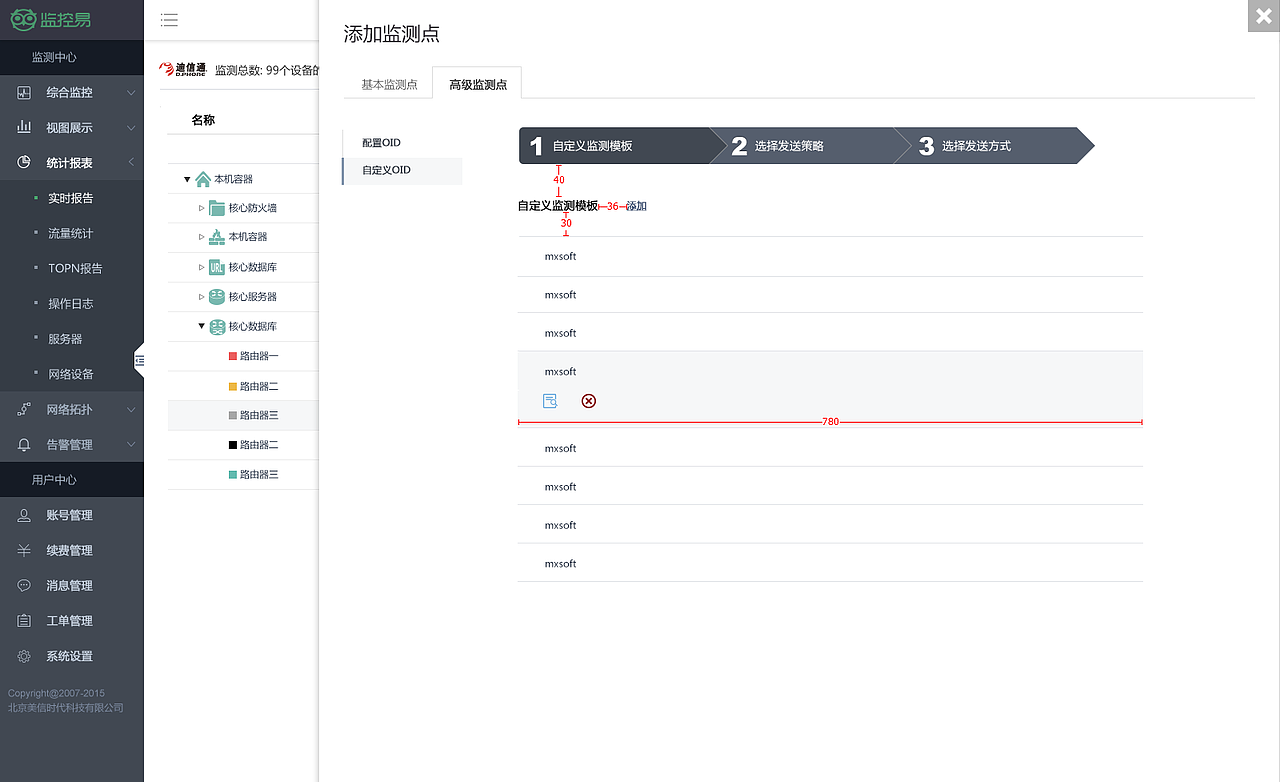Select the 自定义OID side tab
The height and width of the screenshot is (782, 1280).
pos(402,170)
